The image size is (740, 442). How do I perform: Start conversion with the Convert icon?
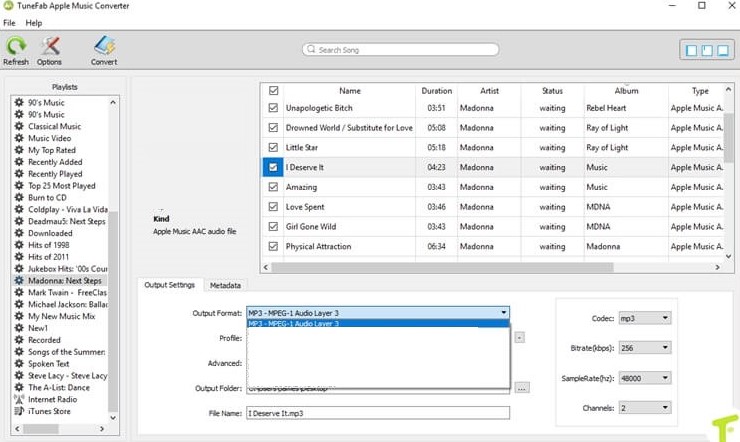104,46
